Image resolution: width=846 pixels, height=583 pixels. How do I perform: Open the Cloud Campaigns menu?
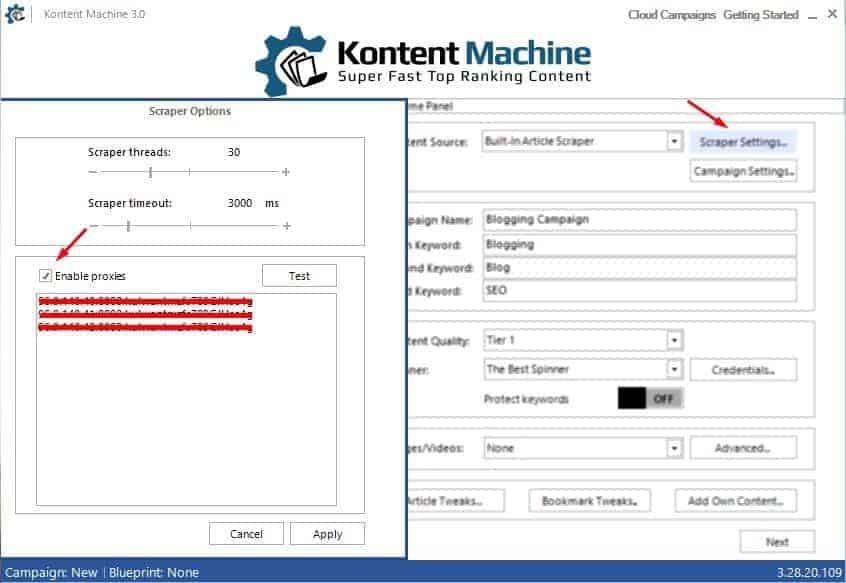pyautogui.click(x=672, y=15)
